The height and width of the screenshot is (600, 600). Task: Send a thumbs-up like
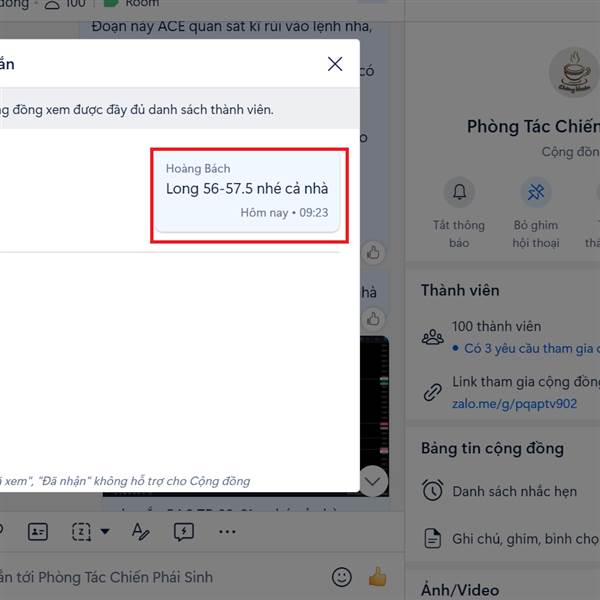[x=378, y=577]
